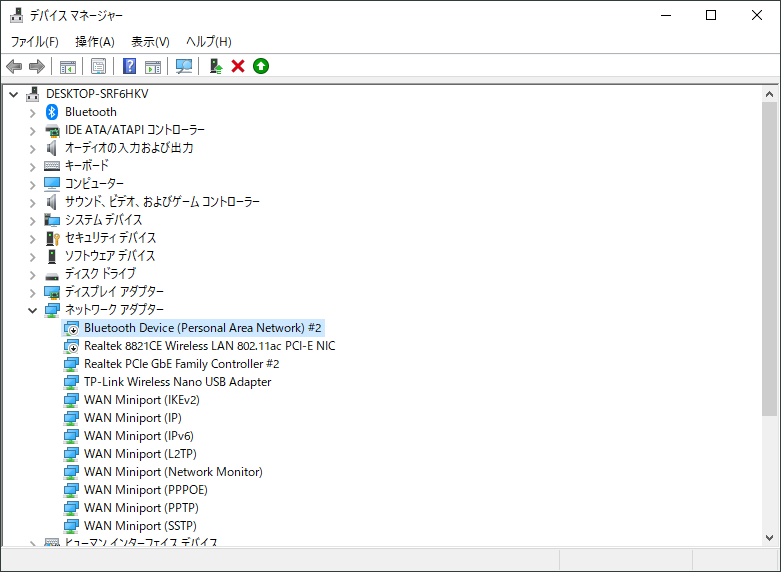Select the ディスク ドライブ category
781x572 pixels.
point(100,274)
